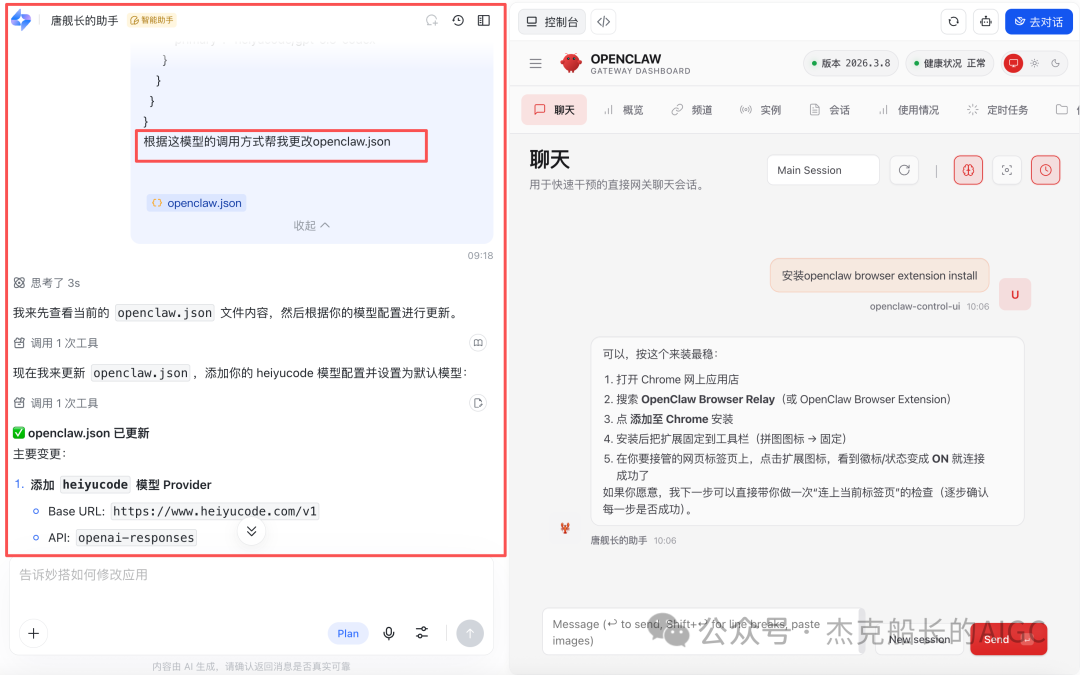Jump to bottom with double chevron
The width and height of the screenshot is (1080, 675).
[251, 531]
